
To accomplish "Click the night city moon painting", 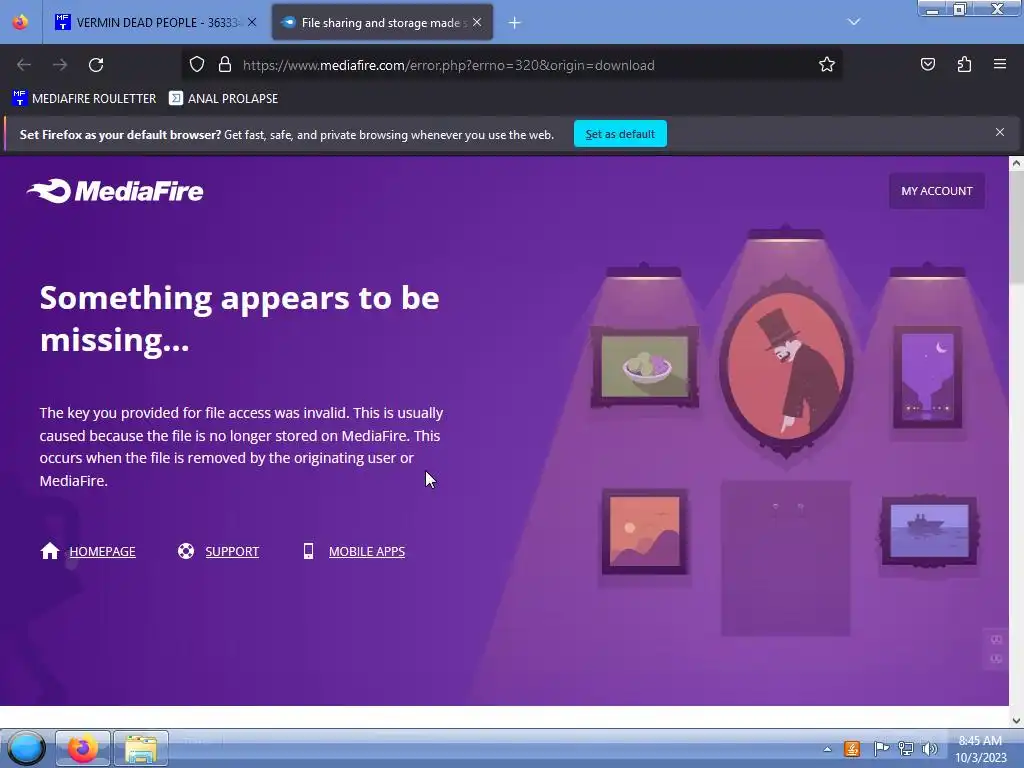I will tap(927, 377).
